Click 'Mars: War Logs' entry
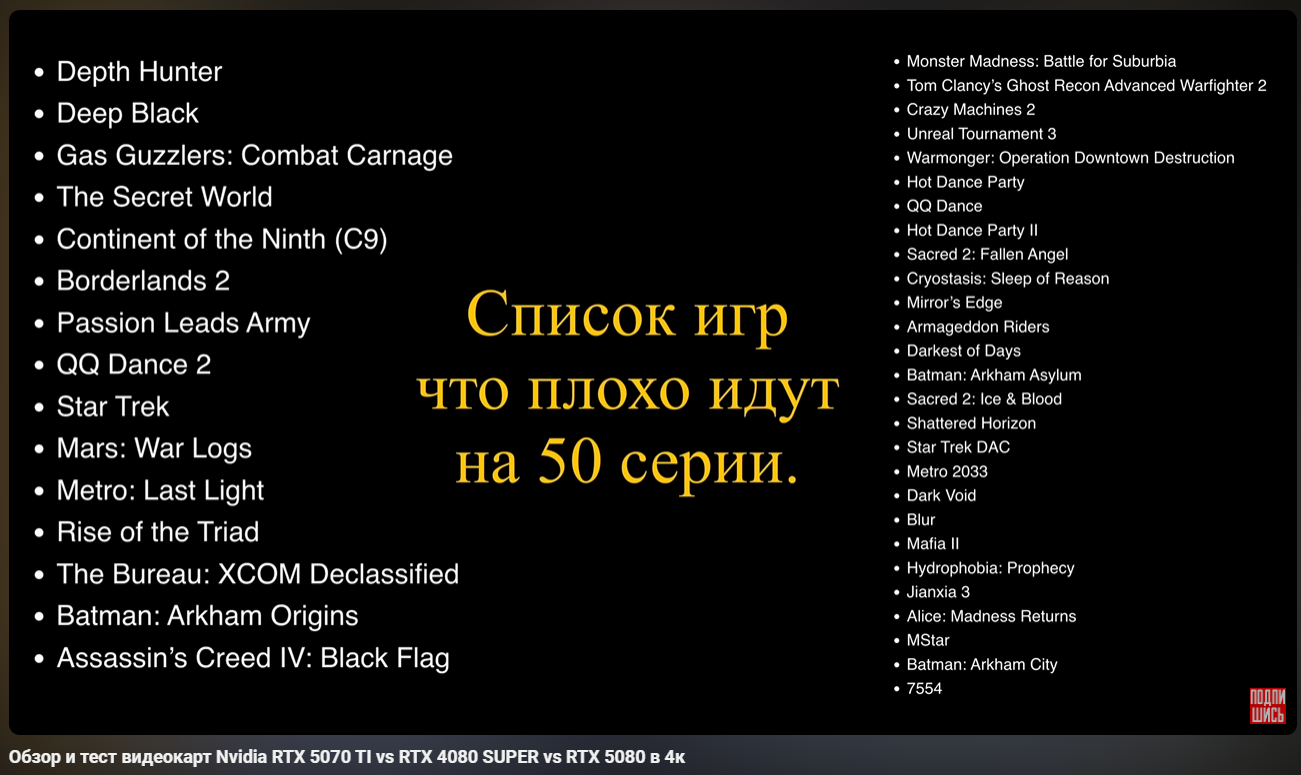 coord(154,449)
